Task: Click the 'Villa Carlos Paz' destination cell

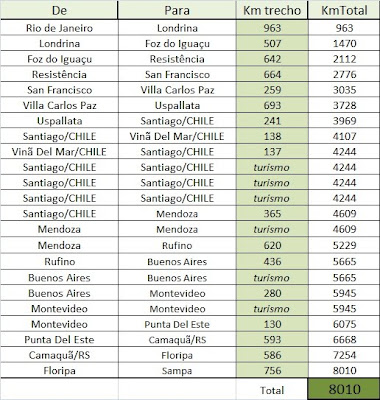Action: point(177,90)
